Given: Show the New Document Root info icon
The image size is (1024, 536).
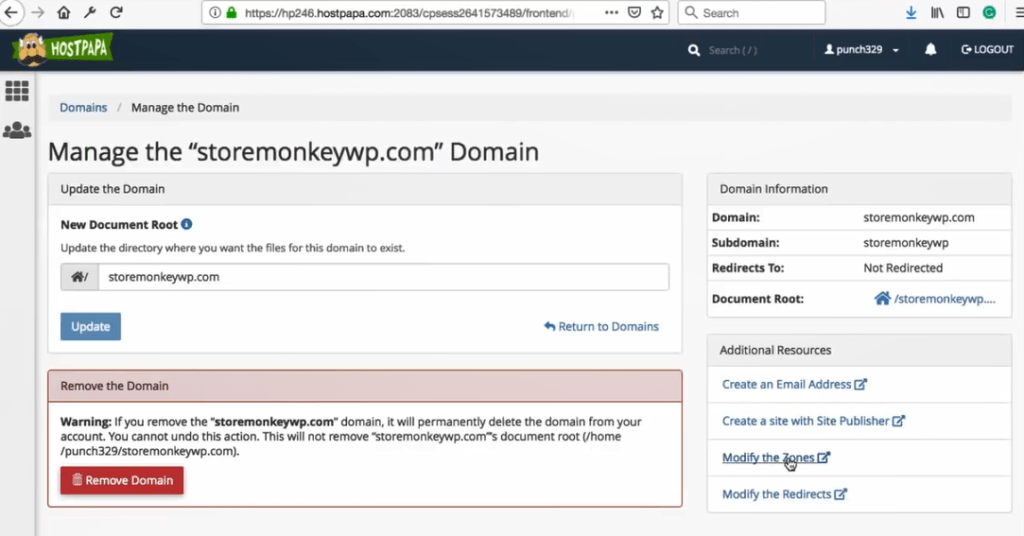Looking at the screenshot, I should click(x=187, y=224).
